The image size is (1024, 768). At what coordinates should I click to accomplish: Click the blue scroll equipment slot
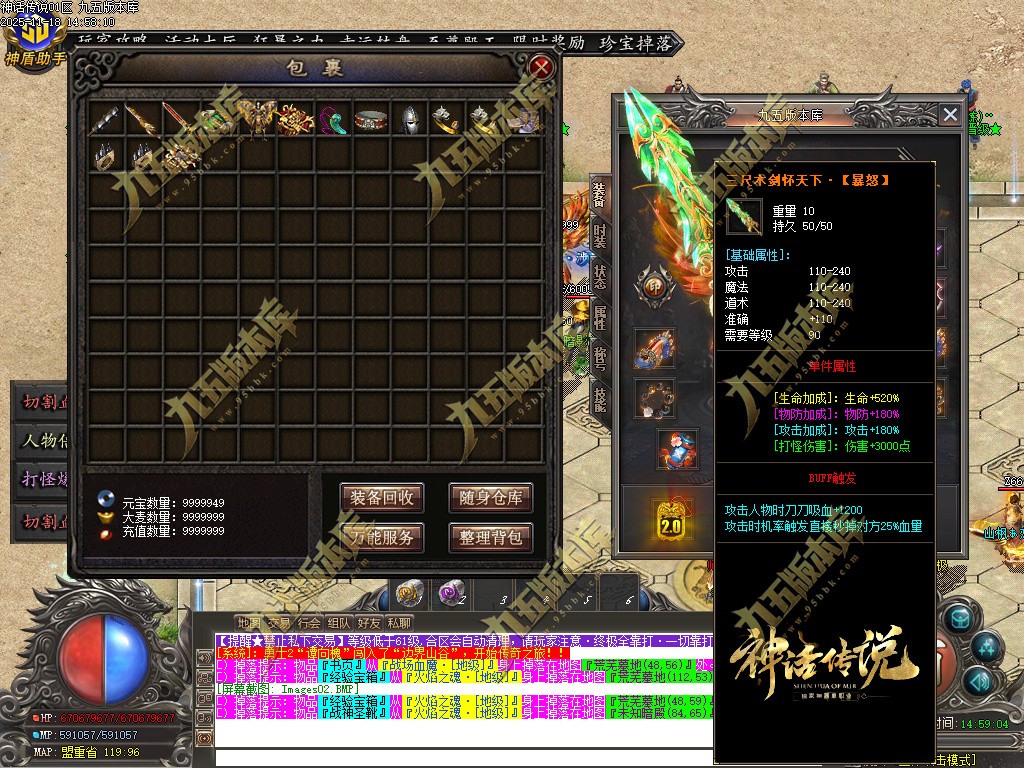pyautogui.click(x=678, y=448)
